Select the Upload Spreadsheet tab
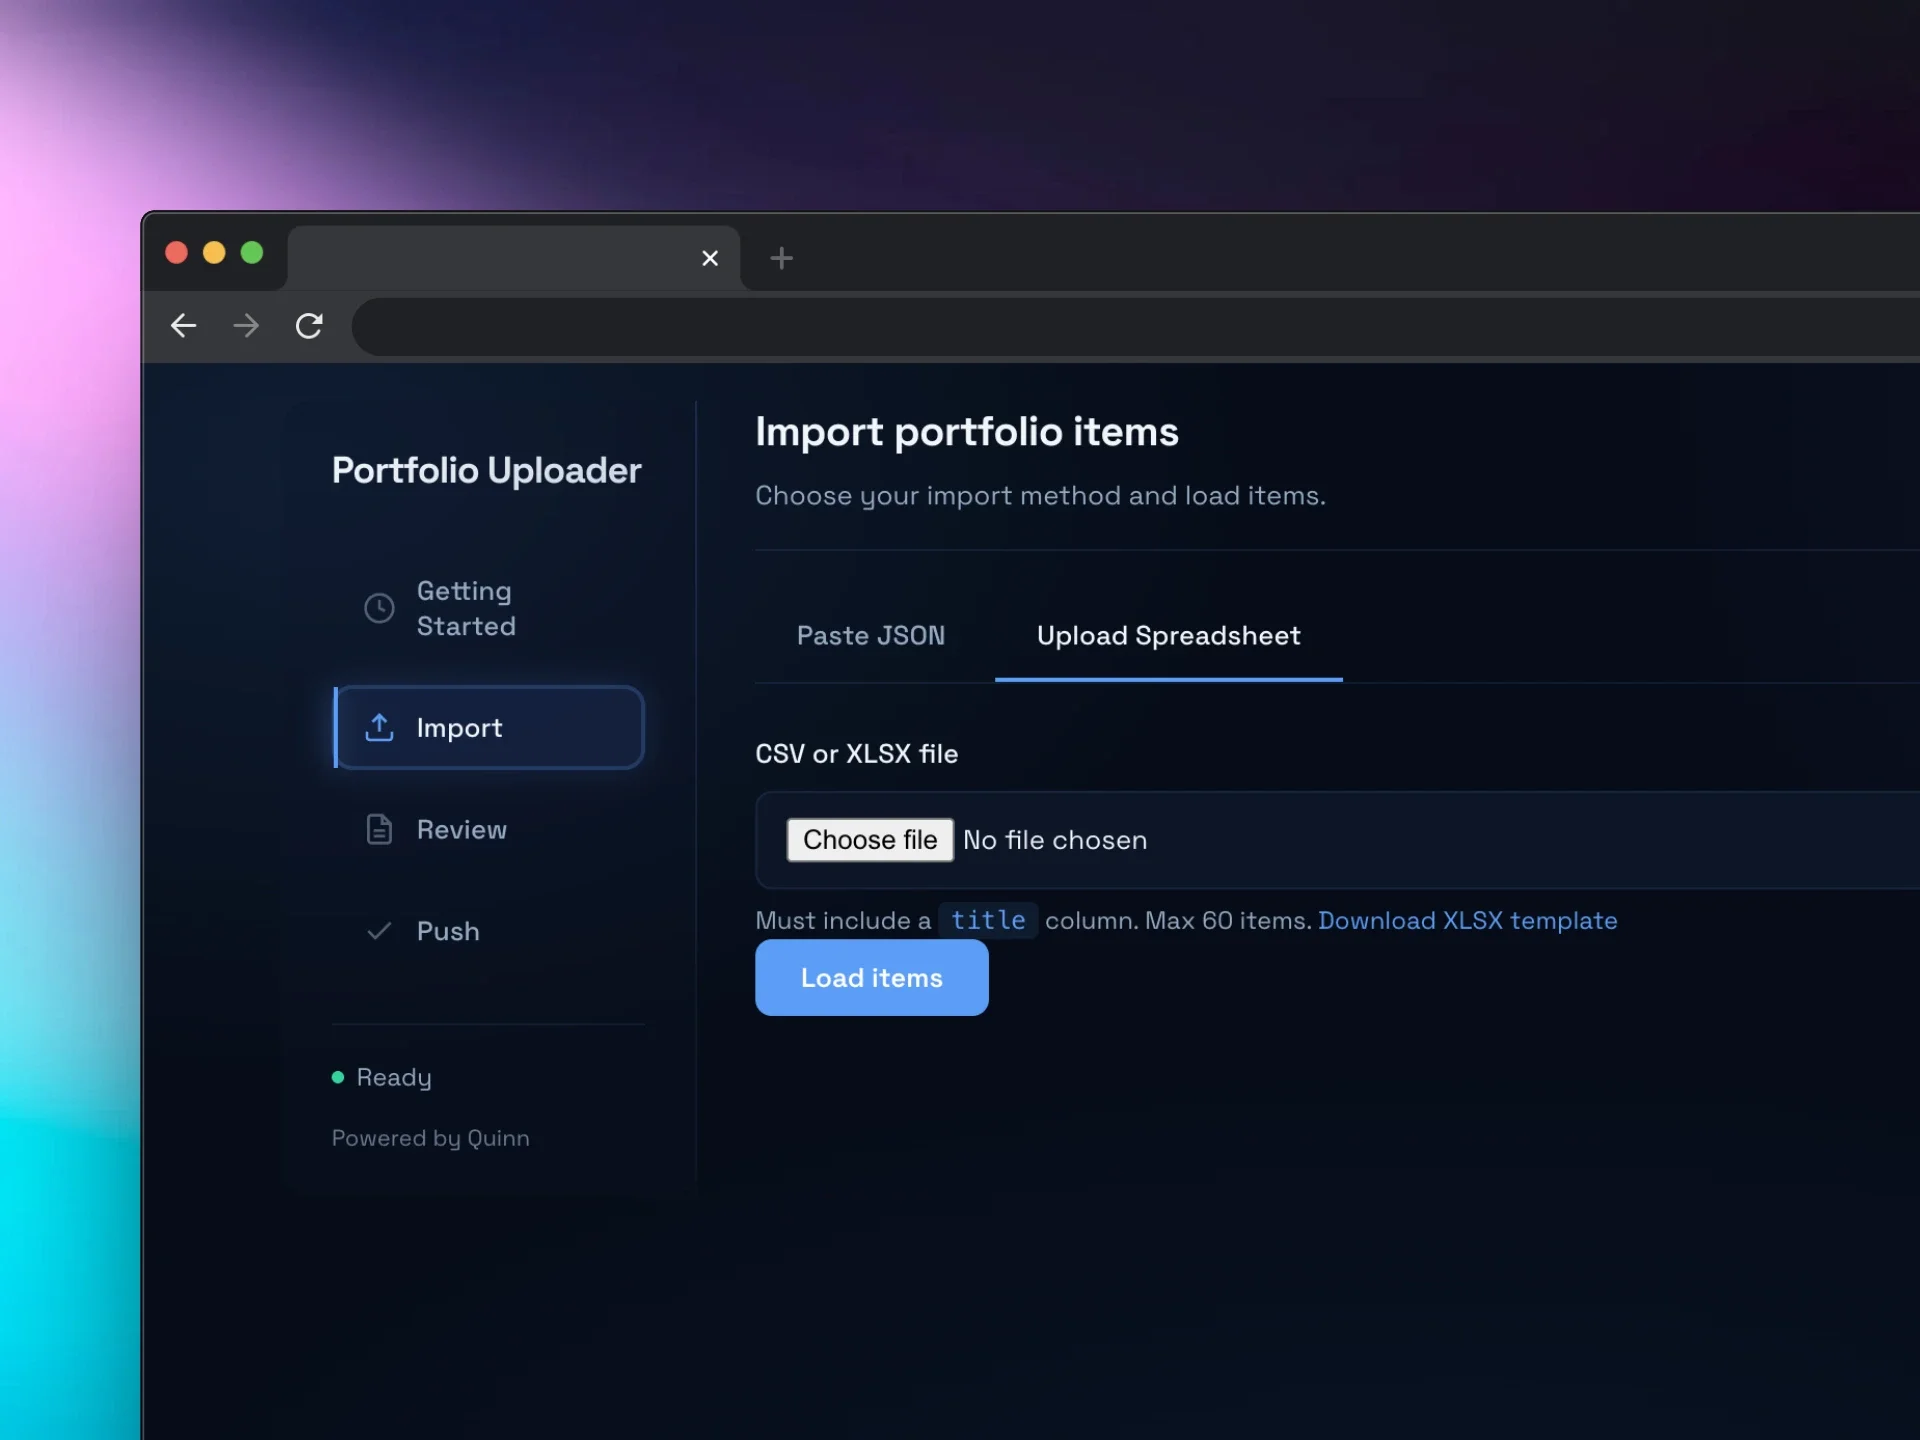Viewport: 1920px width, 1440px height. click(x=1168, y=636)
